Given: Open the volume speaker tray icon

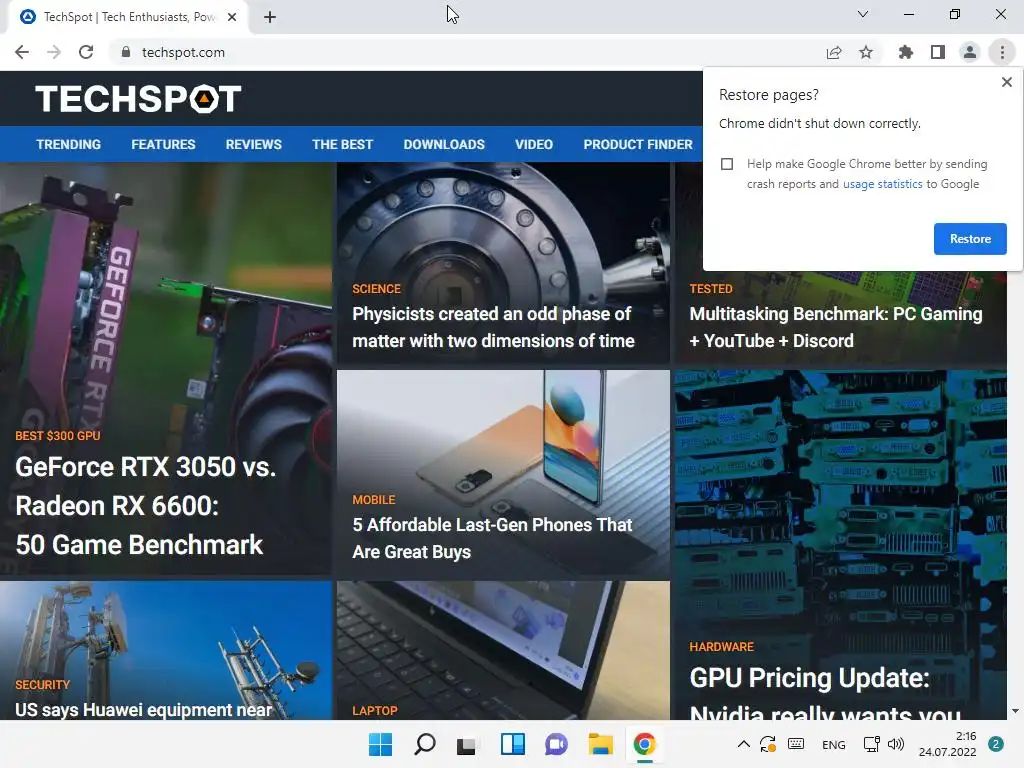Looking at the screenshot, I should [x=896, y=744].
